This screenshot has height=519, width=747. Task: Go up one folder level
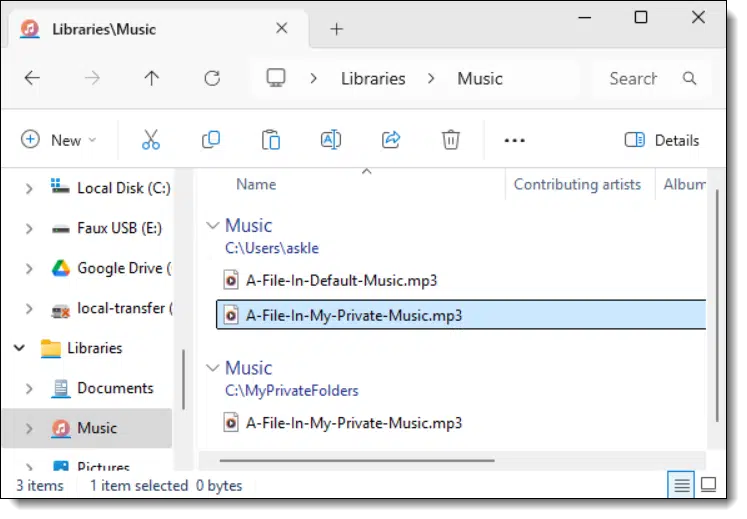(x=151, y=78)
